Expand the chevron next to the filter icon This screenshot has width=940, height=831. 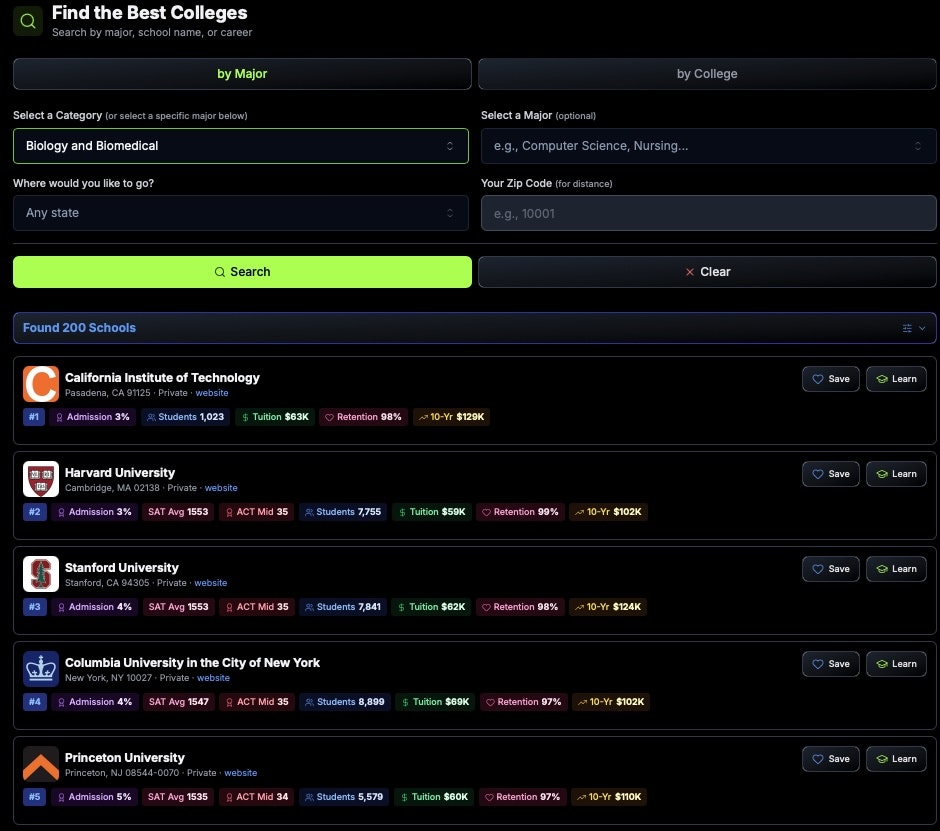[x=922, y=328]
